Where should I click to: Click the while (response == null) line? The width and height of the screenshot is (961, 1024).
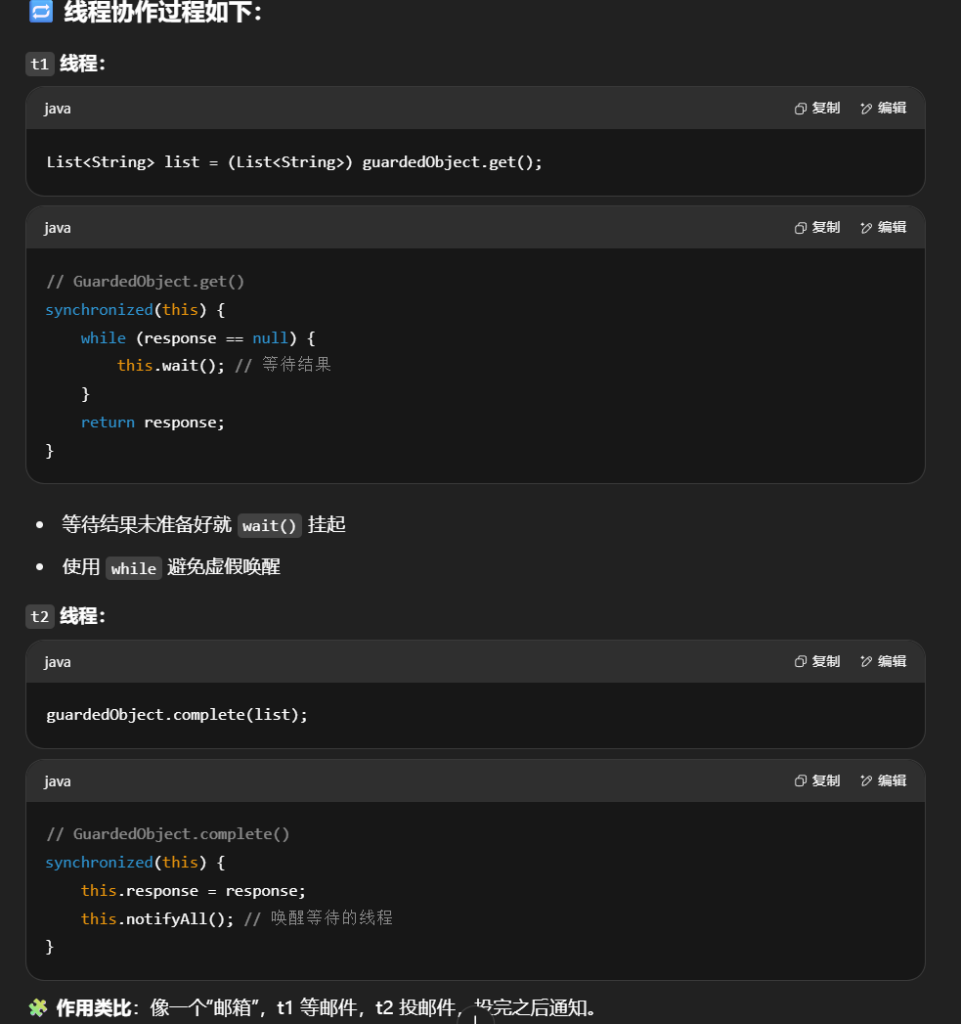[x=198, y=338]
